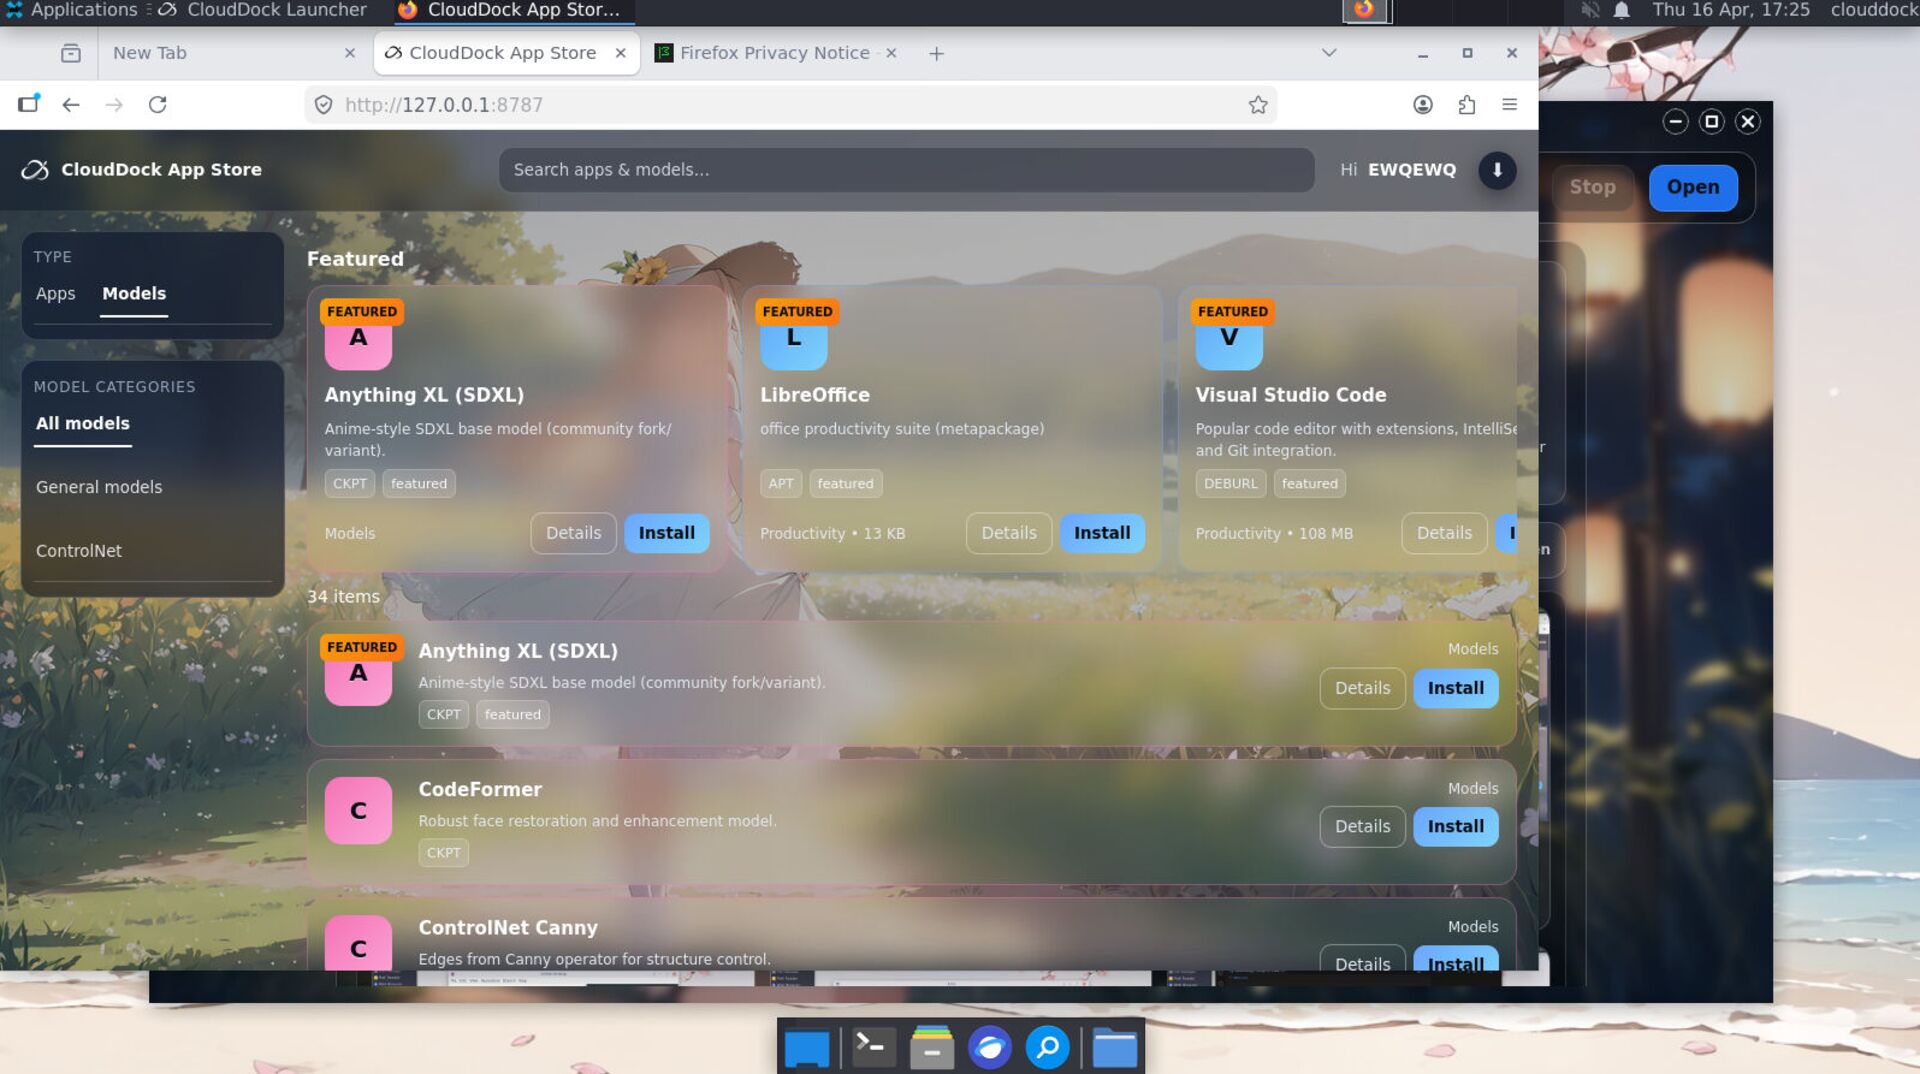Expand the list all tabs chevron
The height and width of the screenshot is (1074, 1920).
coord(1328,53)
